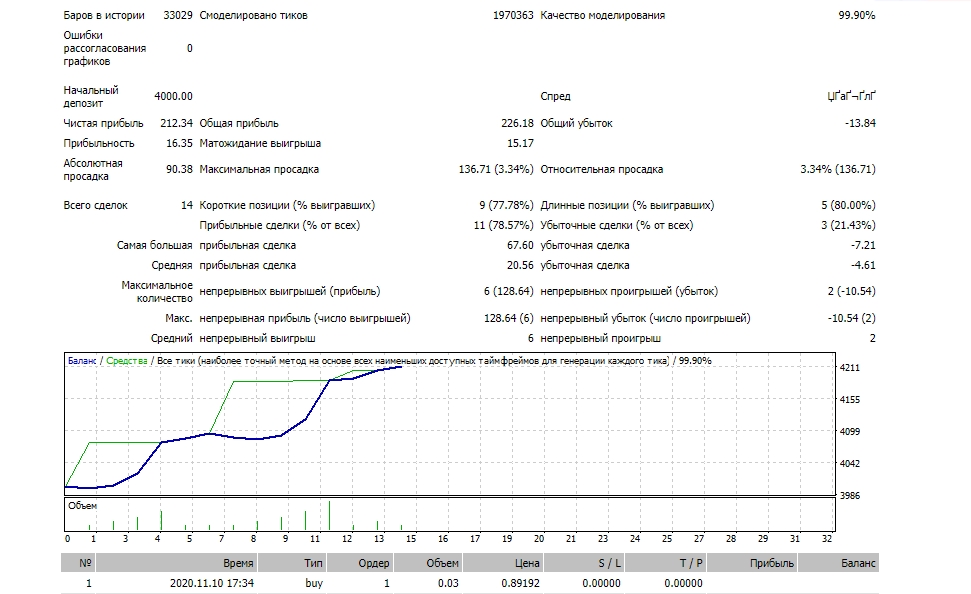The width and height of the screenshot is (971, 594).
Task: Select the absolute drawdown value 90.38
Action: [180, 169]
